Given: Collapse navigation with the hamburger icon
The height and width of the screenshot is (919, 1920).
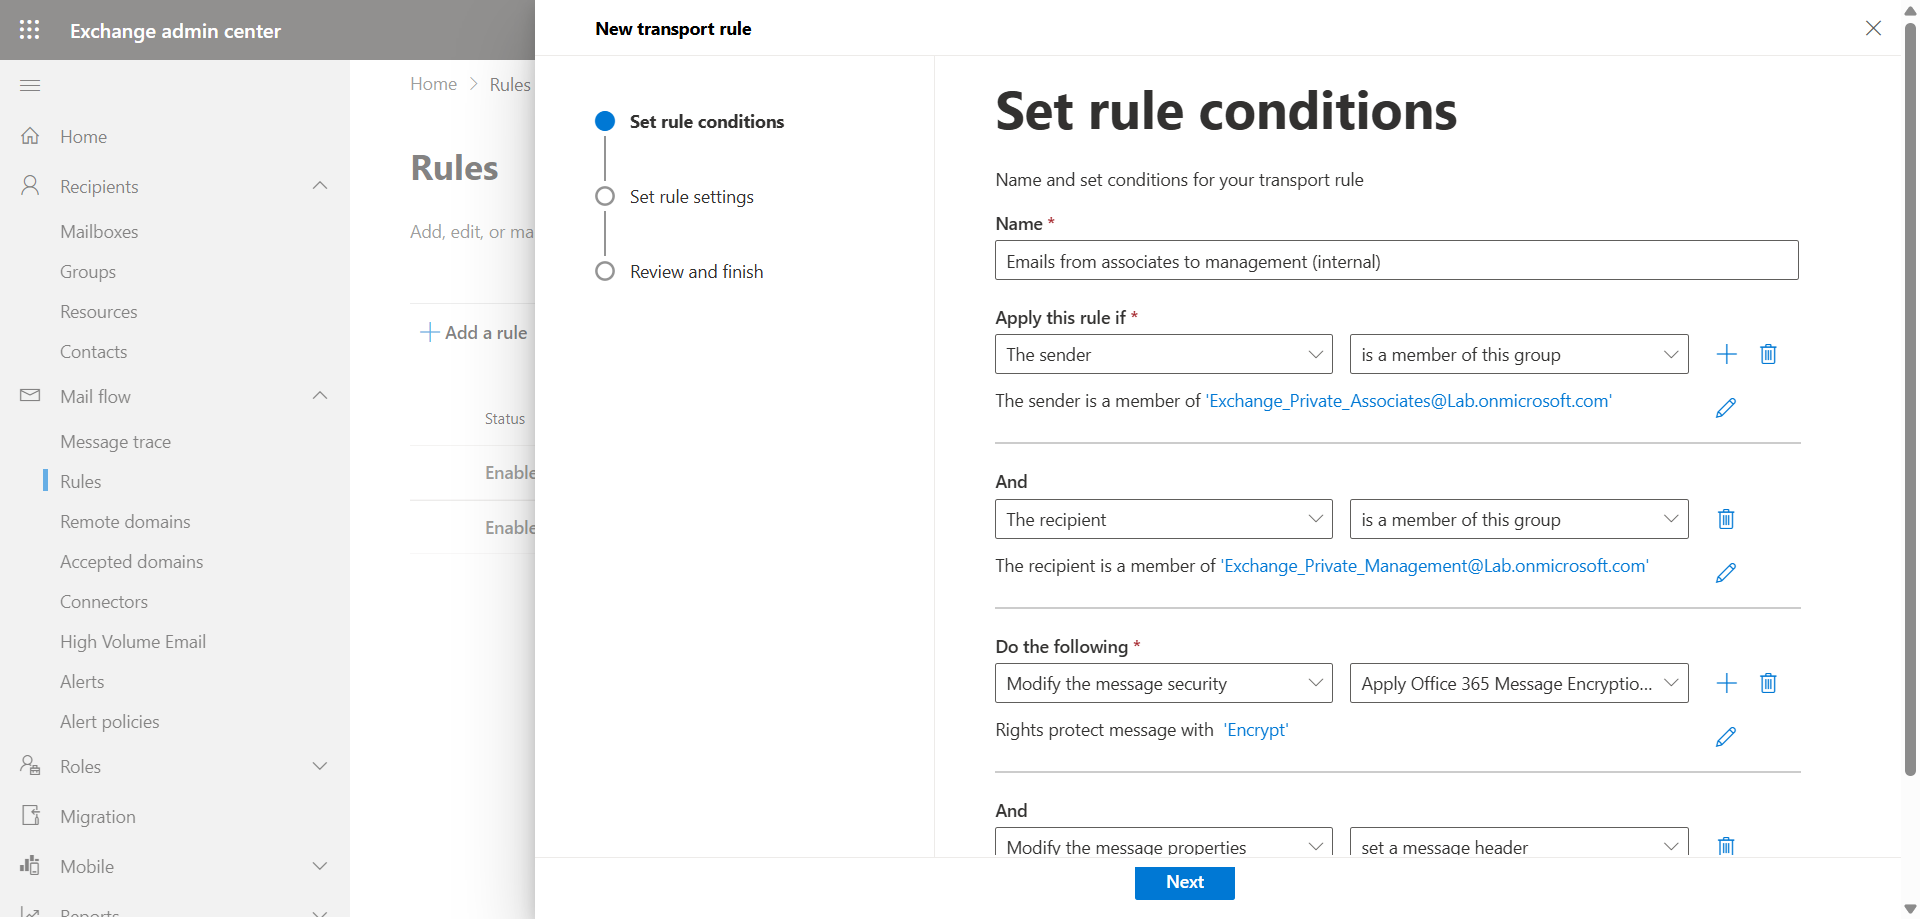Looking at the screenshot, I should [30, 85].
